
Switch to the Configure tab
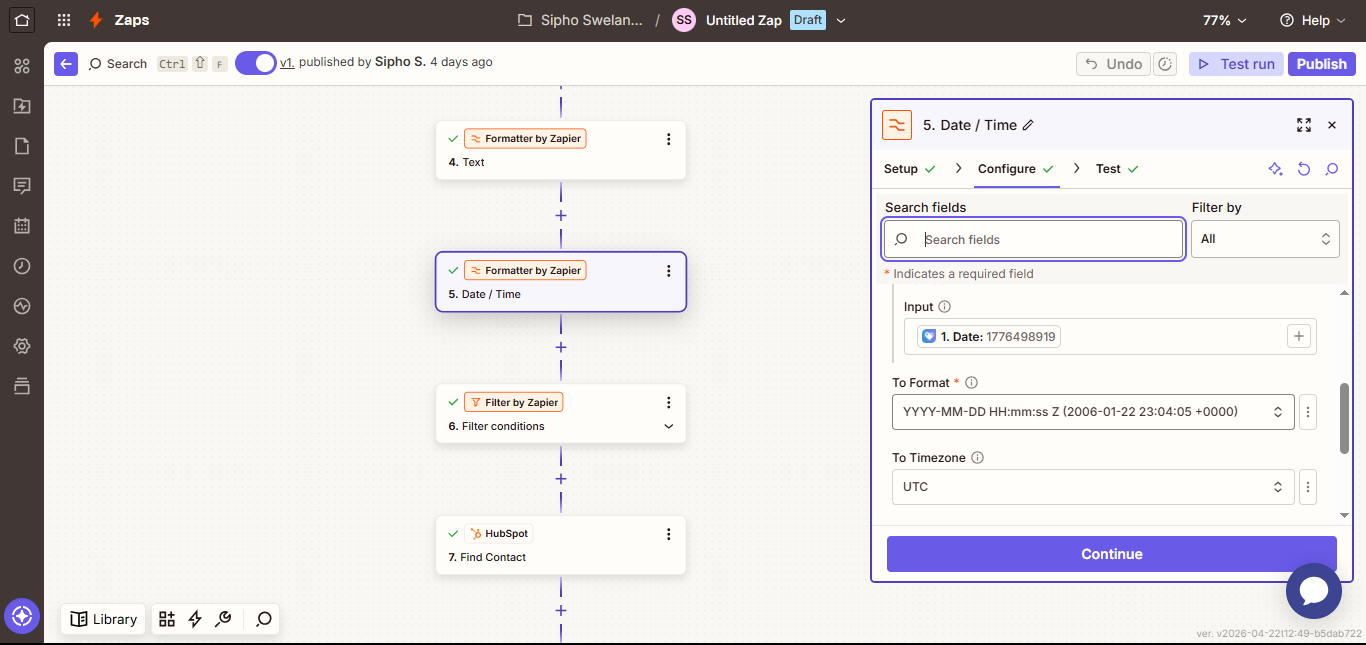point(1016,169)
